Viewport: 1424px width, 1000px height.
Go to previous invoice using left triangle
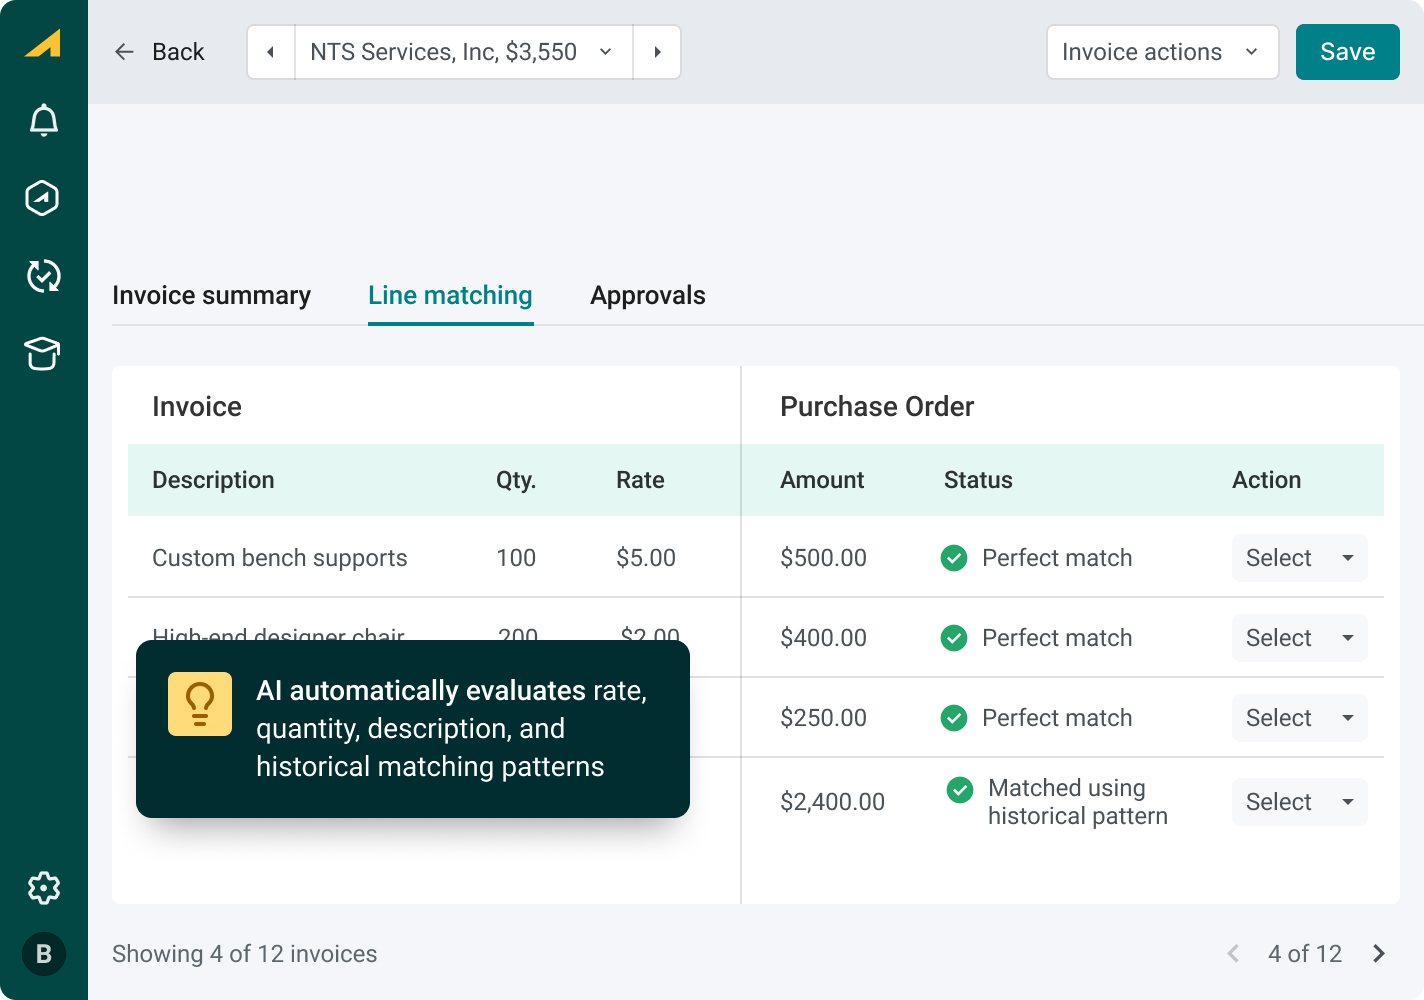pyautogui.click(x=271, y=52)
